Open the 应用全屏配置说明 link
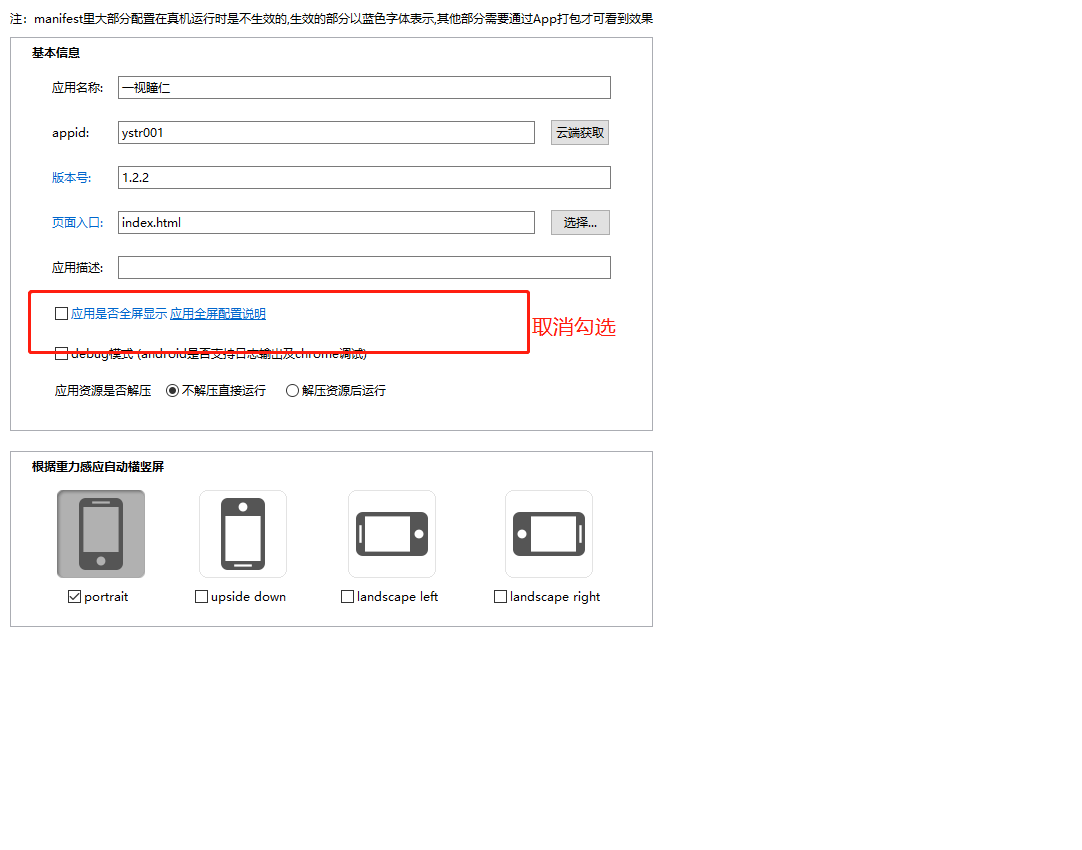 pos(217,314)
